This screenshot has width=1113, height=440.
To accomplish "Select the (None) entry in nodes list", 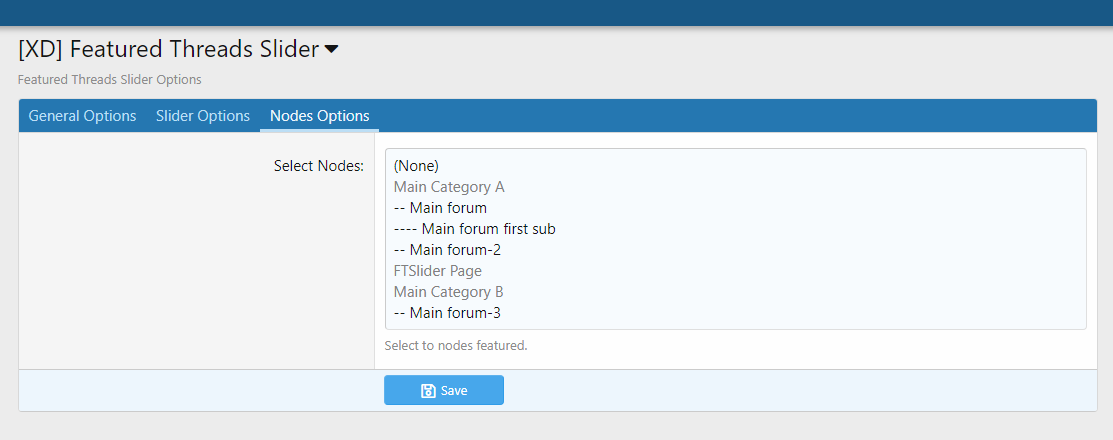I will click(417, 166).
